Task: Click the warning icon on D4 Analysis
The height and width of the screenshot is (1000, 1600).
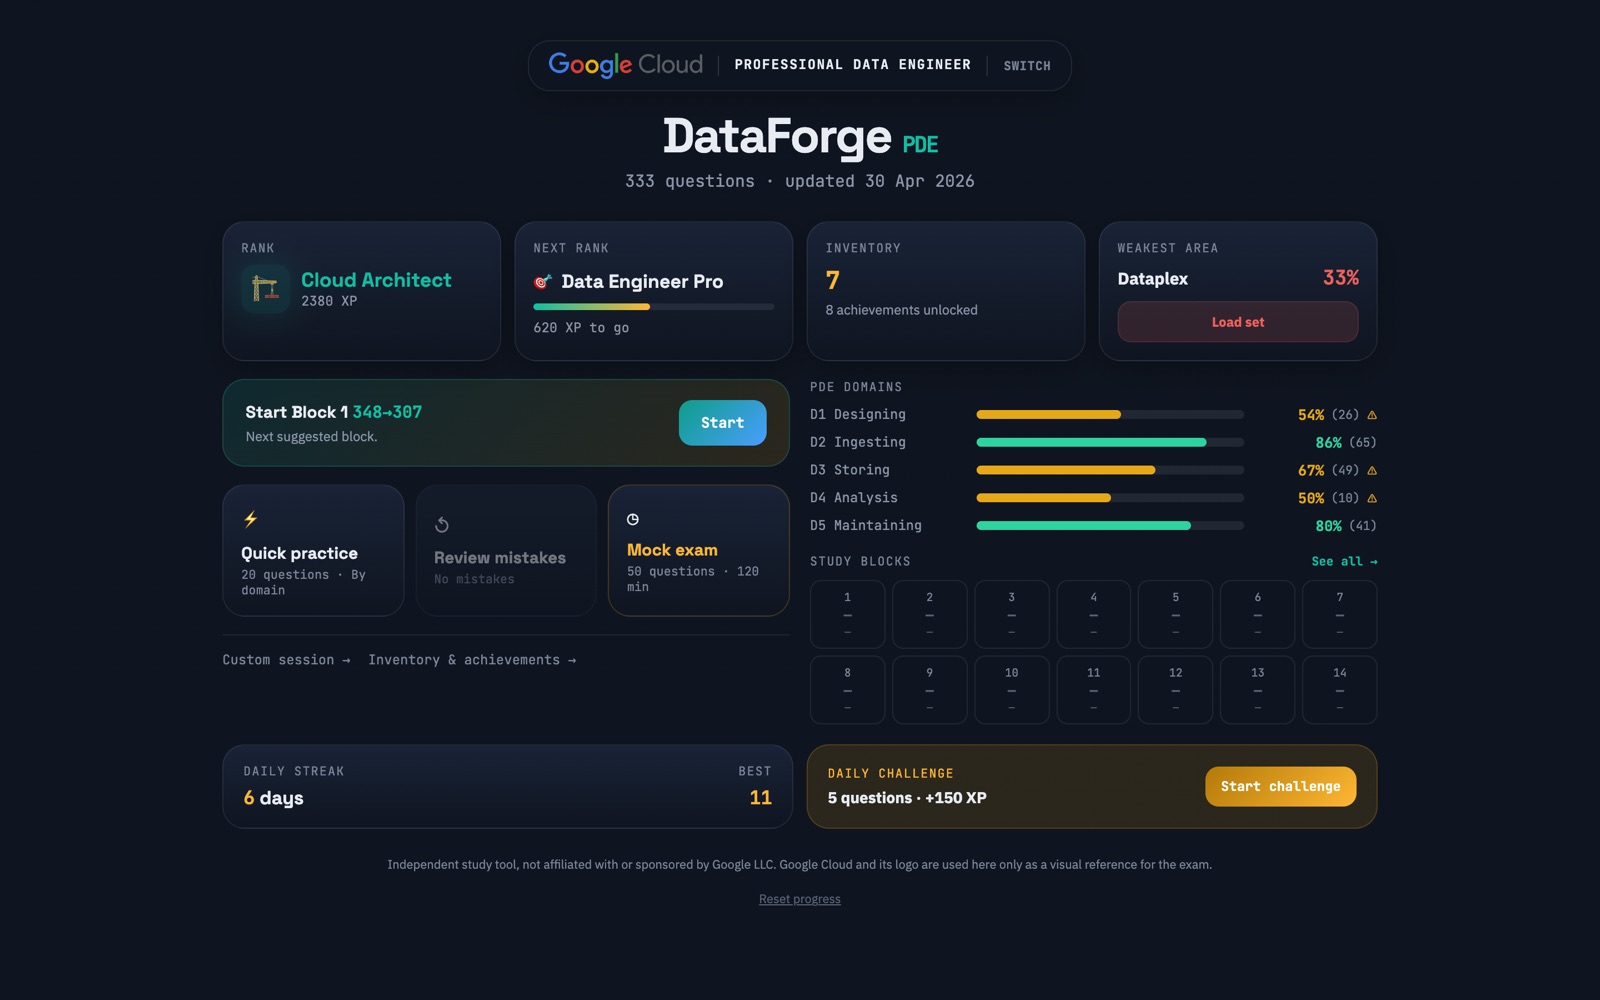Action: point(1372,498)
